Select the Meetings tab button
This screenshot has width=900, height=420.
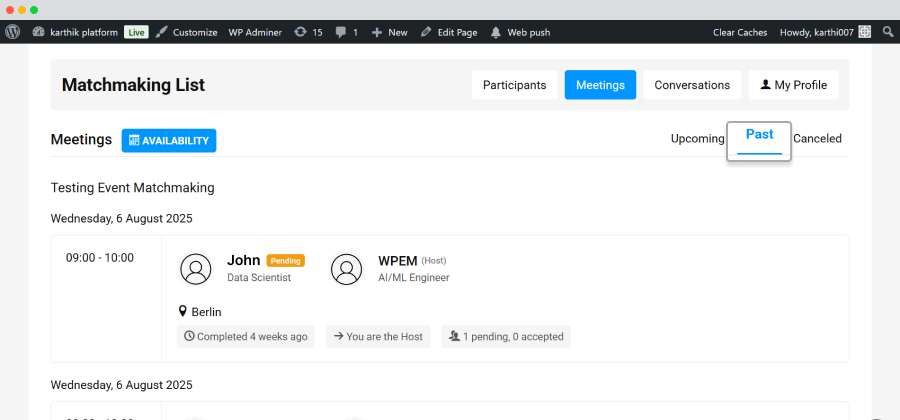600,85
